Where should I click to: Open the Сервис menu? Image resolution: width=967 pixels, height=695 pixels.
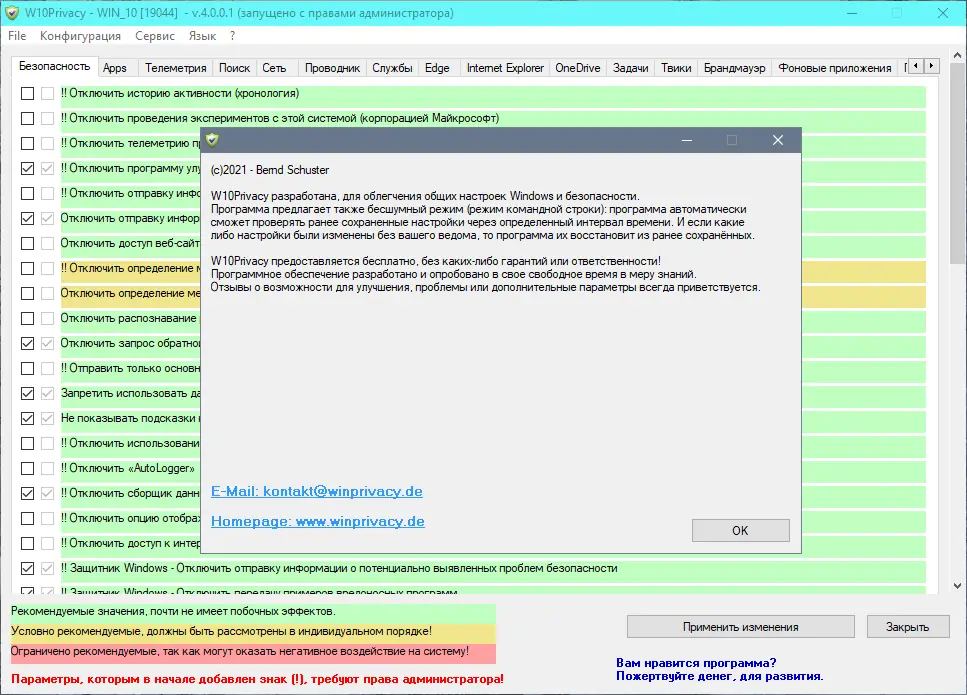coord(155,36)
